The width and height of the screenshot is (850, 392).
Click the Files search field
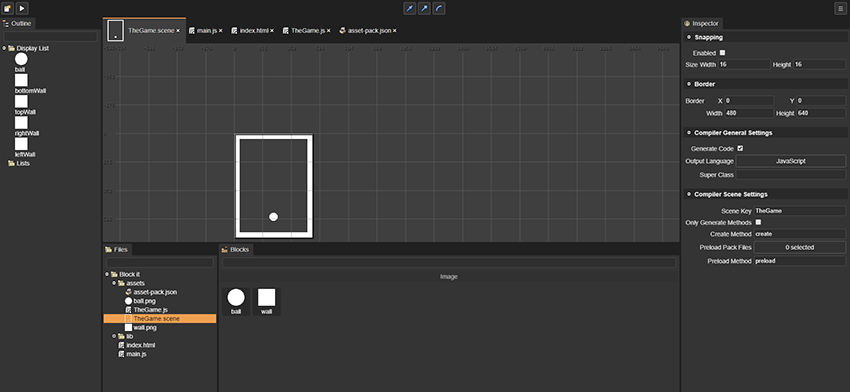[160, 262]
